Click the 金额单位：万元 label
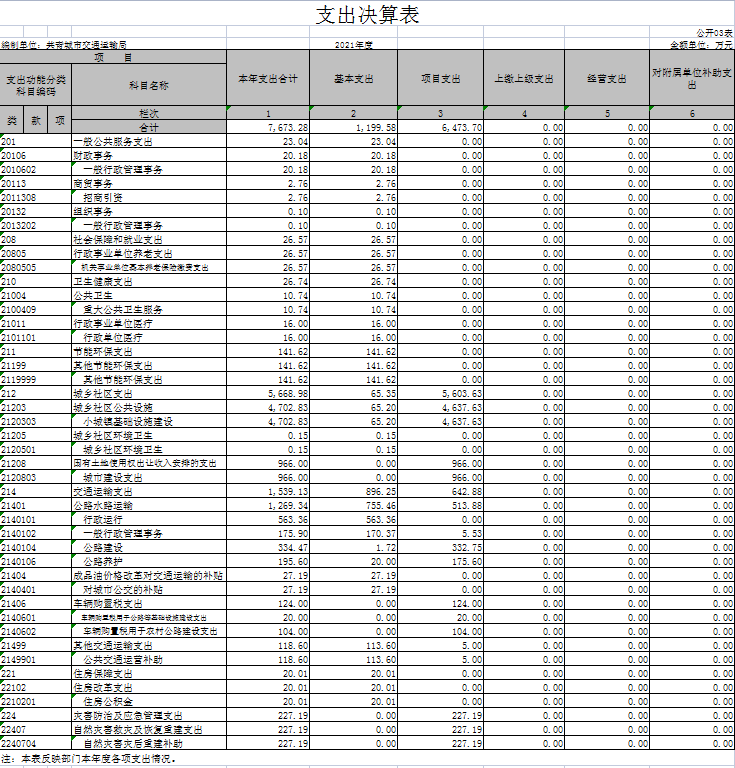The image size is (735, 768). [701, 45]
